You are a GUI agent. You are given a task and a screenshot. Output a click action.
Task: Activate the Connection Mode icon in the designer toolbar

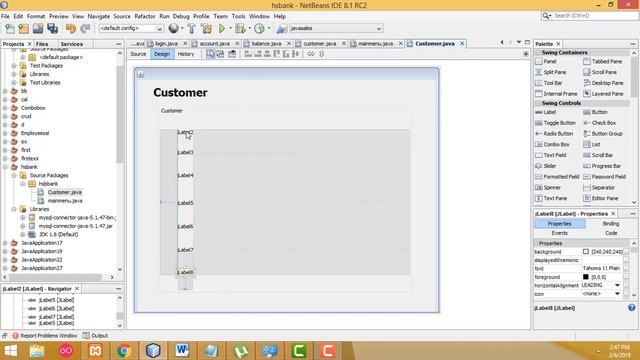coord(220,54)
